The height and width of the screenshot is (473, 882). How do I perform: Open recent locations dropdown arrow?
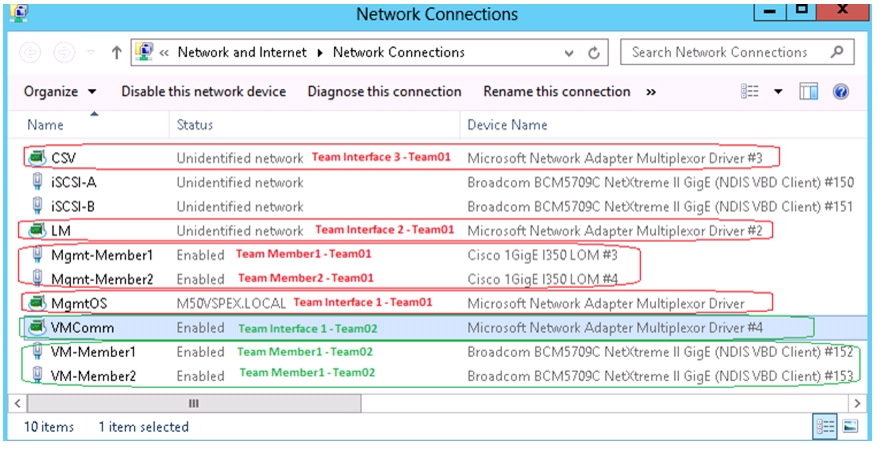91,53
